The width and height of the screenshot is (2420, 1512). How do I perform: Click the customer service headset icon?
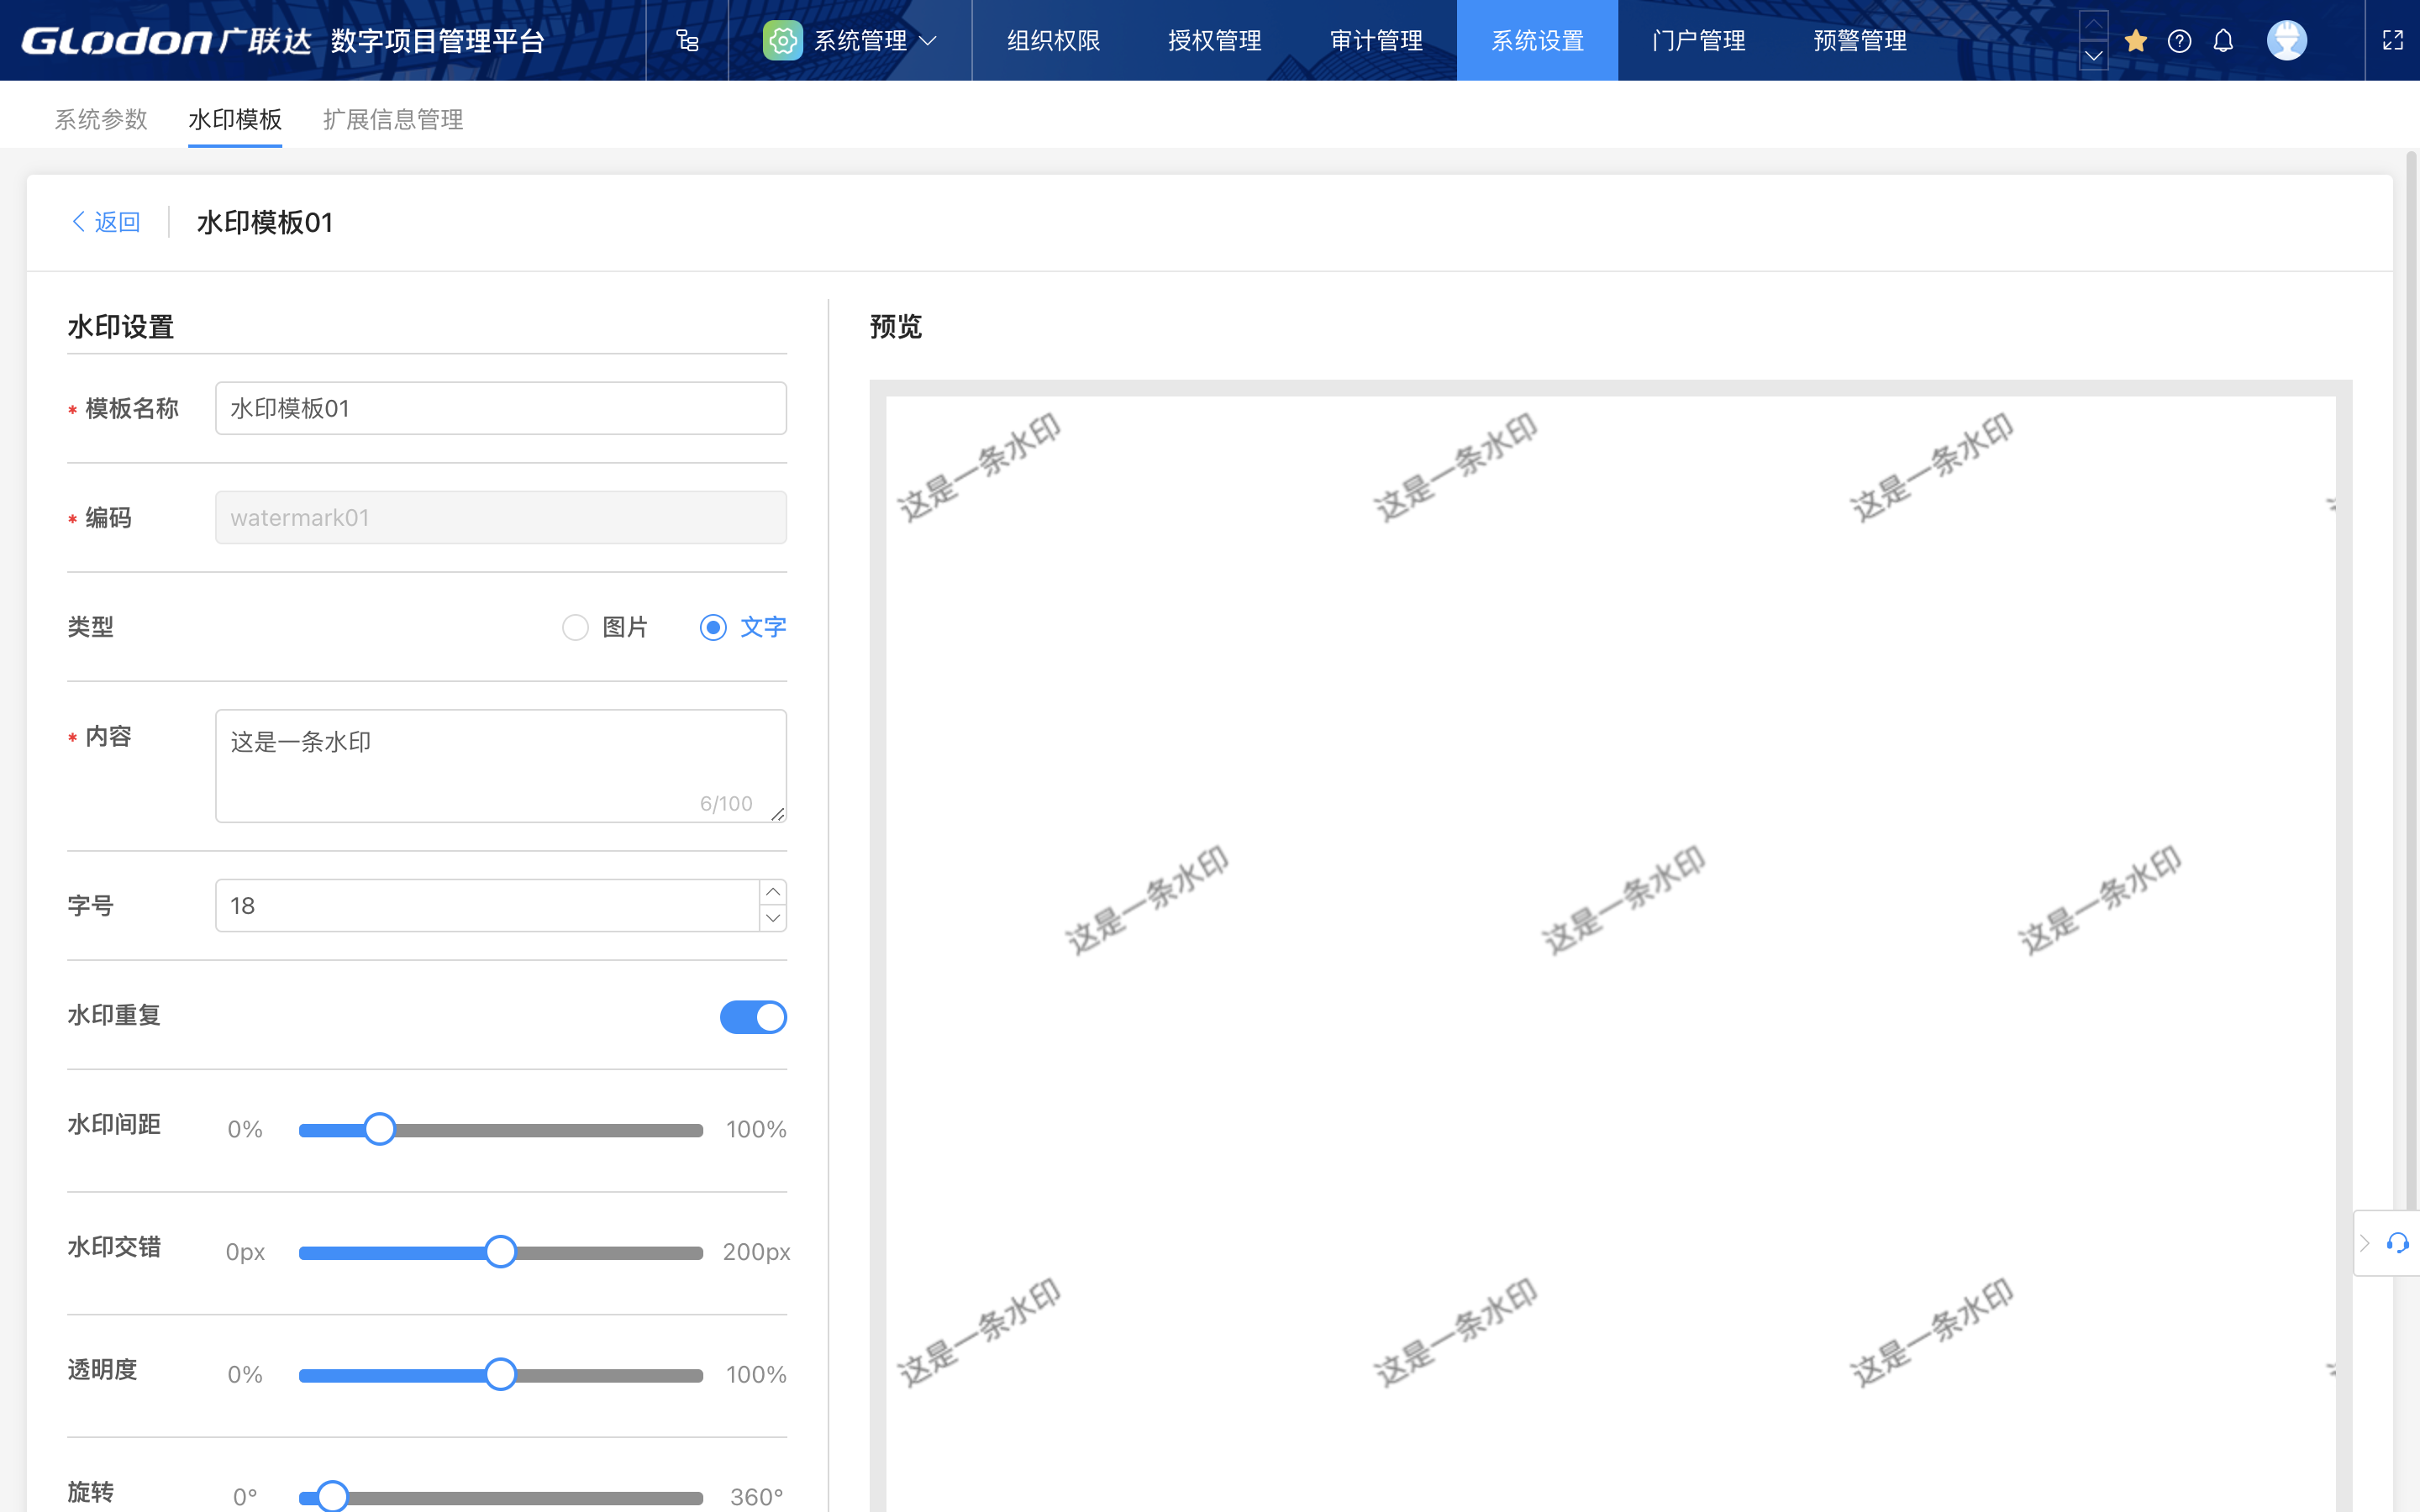tap(2397, 1243)
